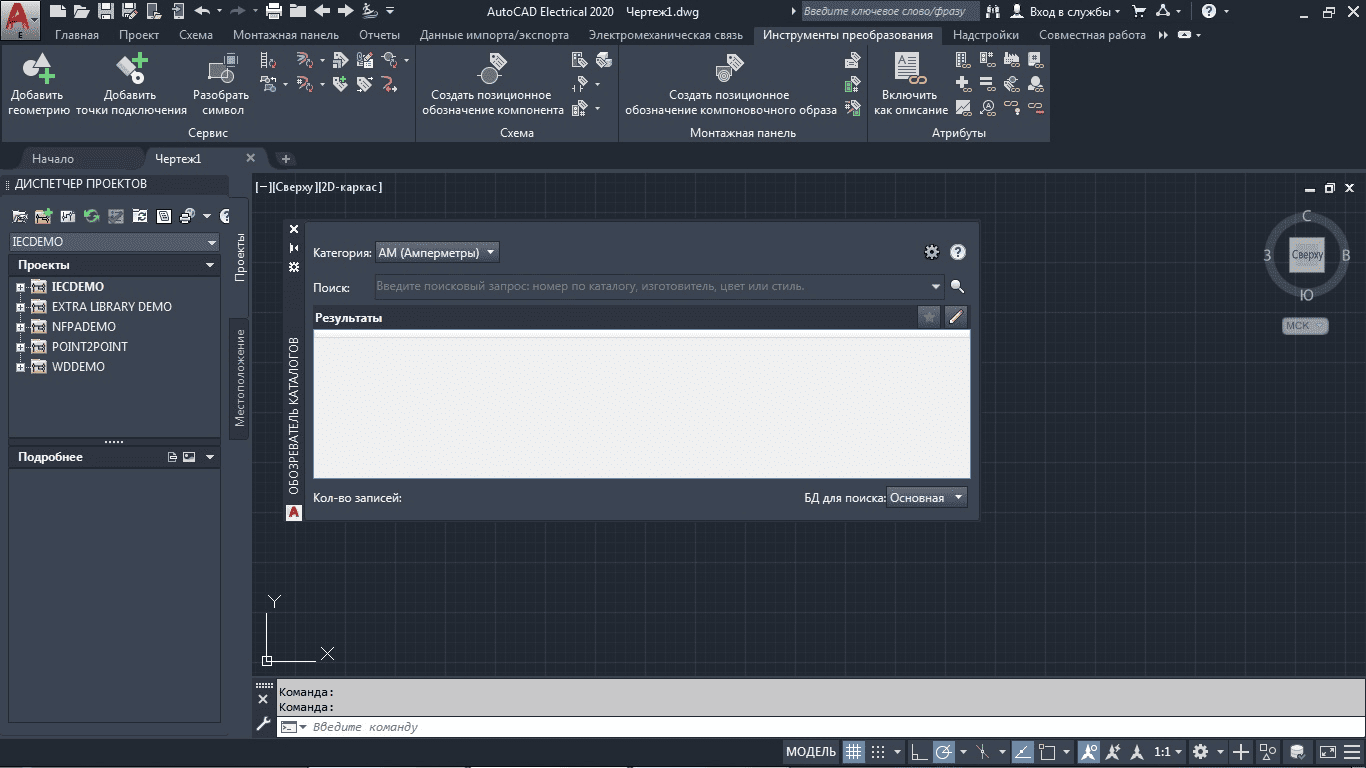Viewport: 1366px width, 768px height.
Task: Click the wrench customize icon near command line
Action: tap(264, 724)
